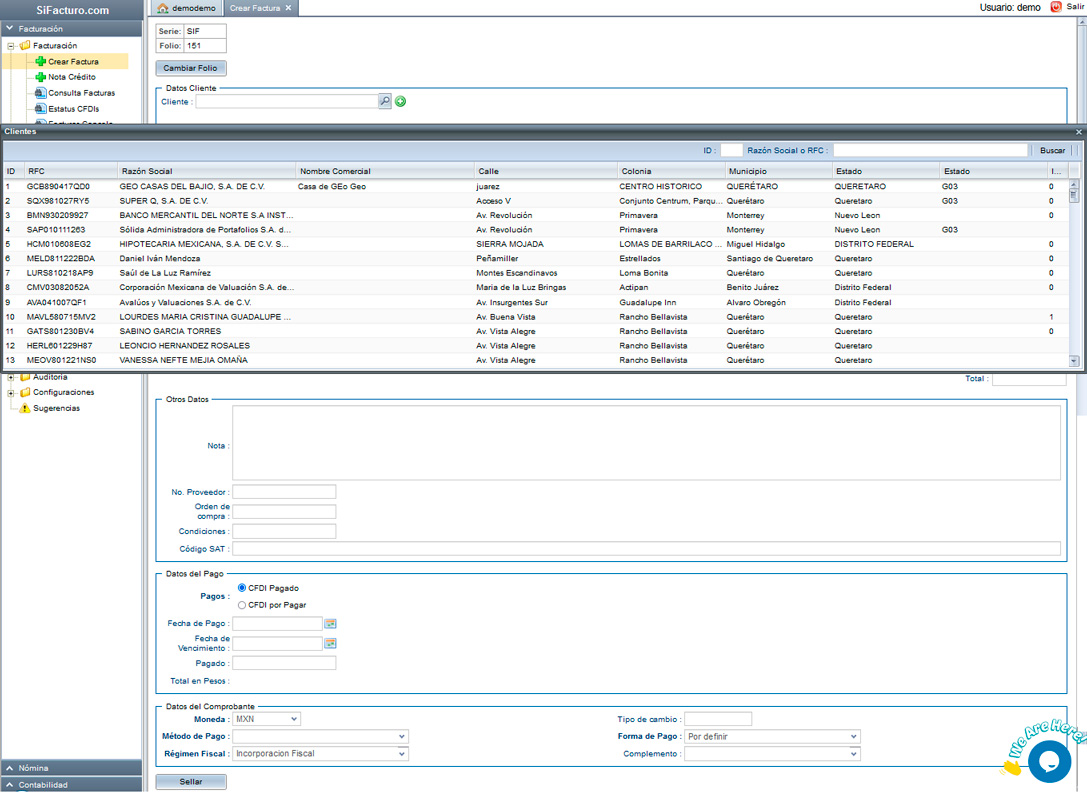Open Consulta Facturas in the sidebar

(x=82, y=93)
